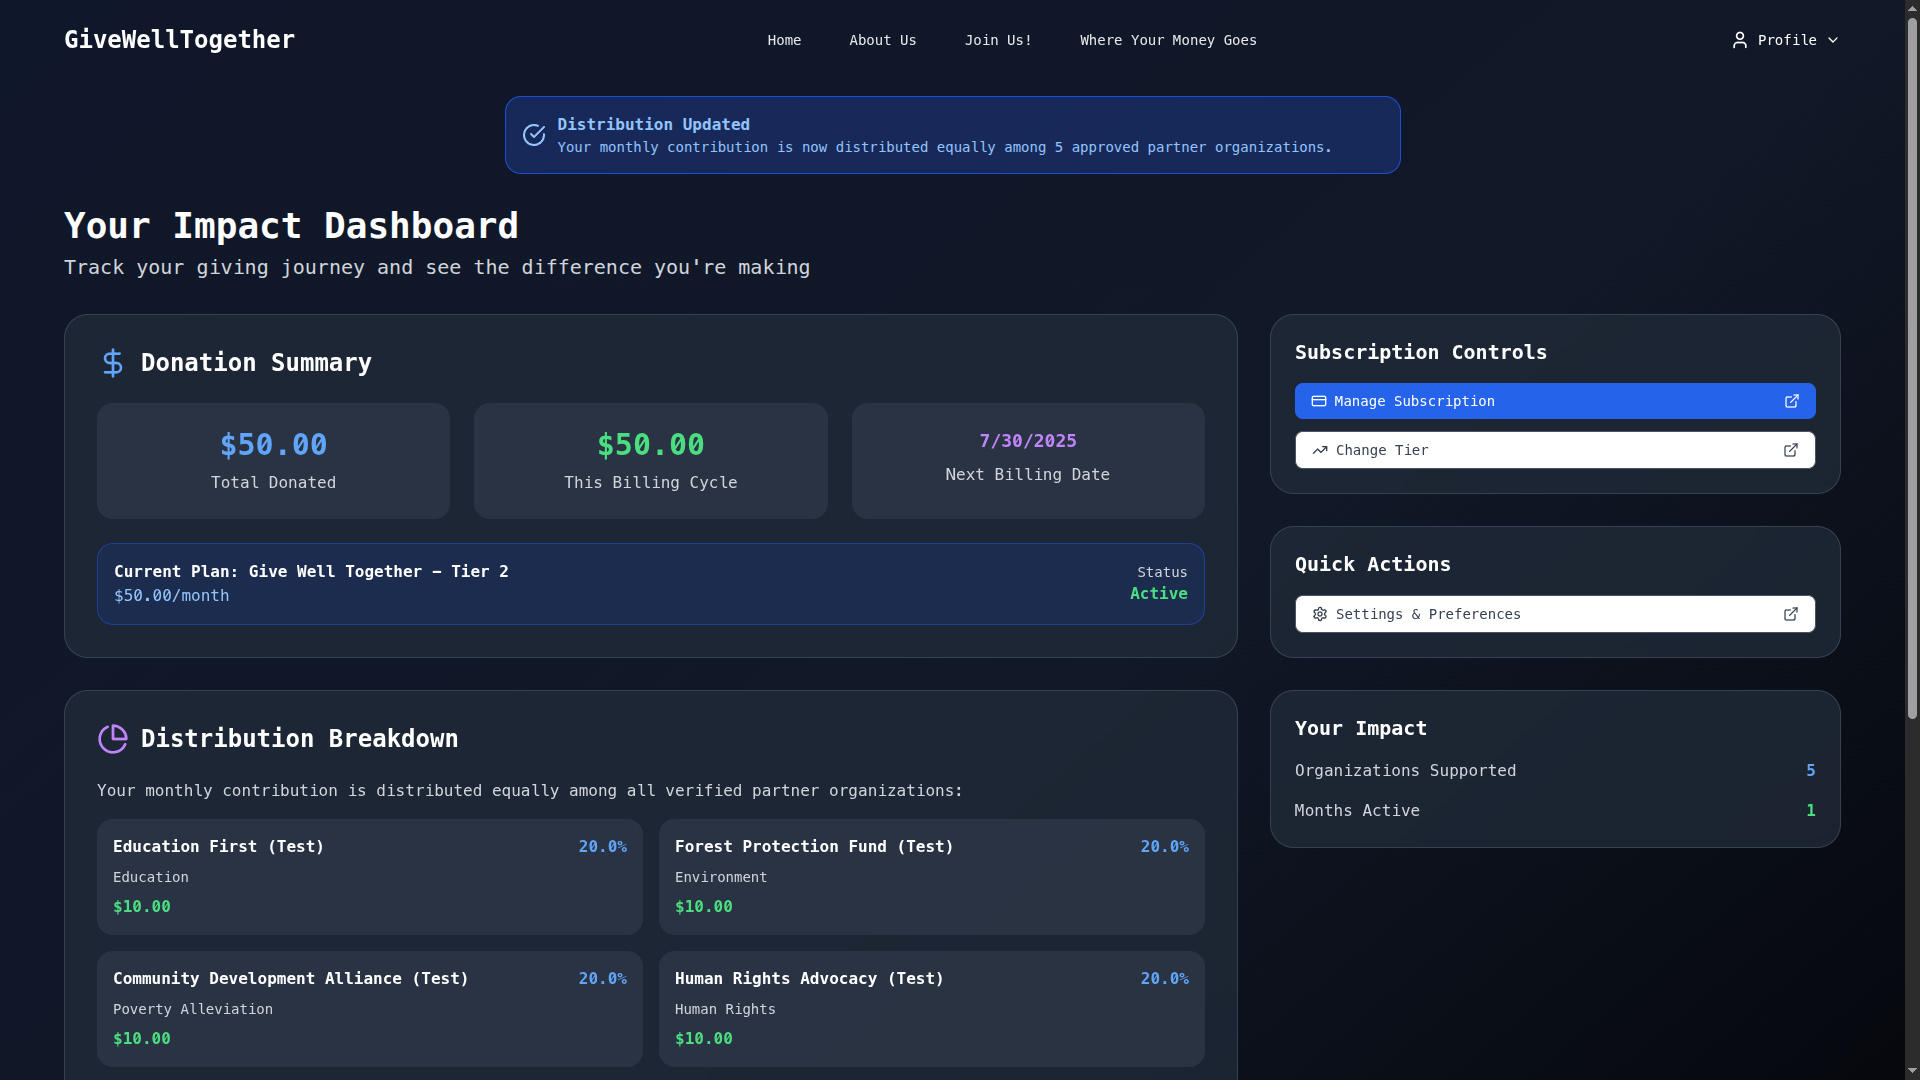Open the Join Us! nav link
The image size is (1920, 1080).
(x=997, y=40)
